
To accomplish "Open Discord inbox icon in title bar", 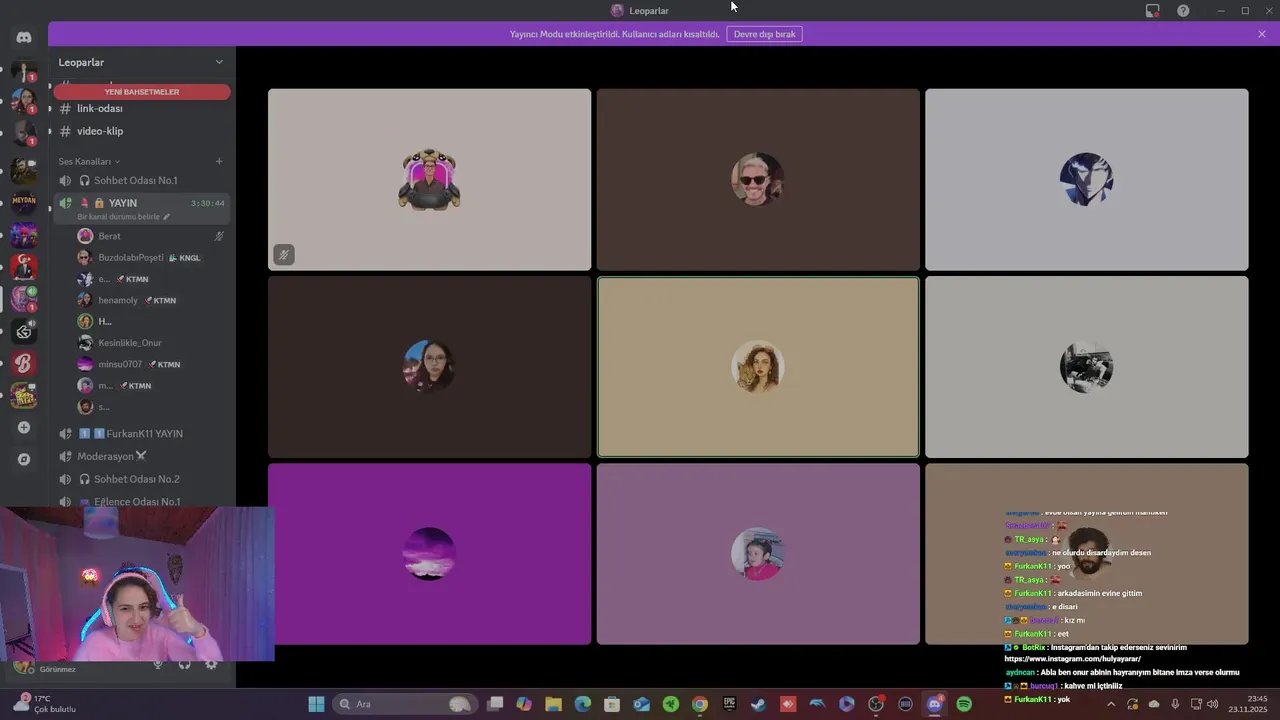I will [1152, 11].
